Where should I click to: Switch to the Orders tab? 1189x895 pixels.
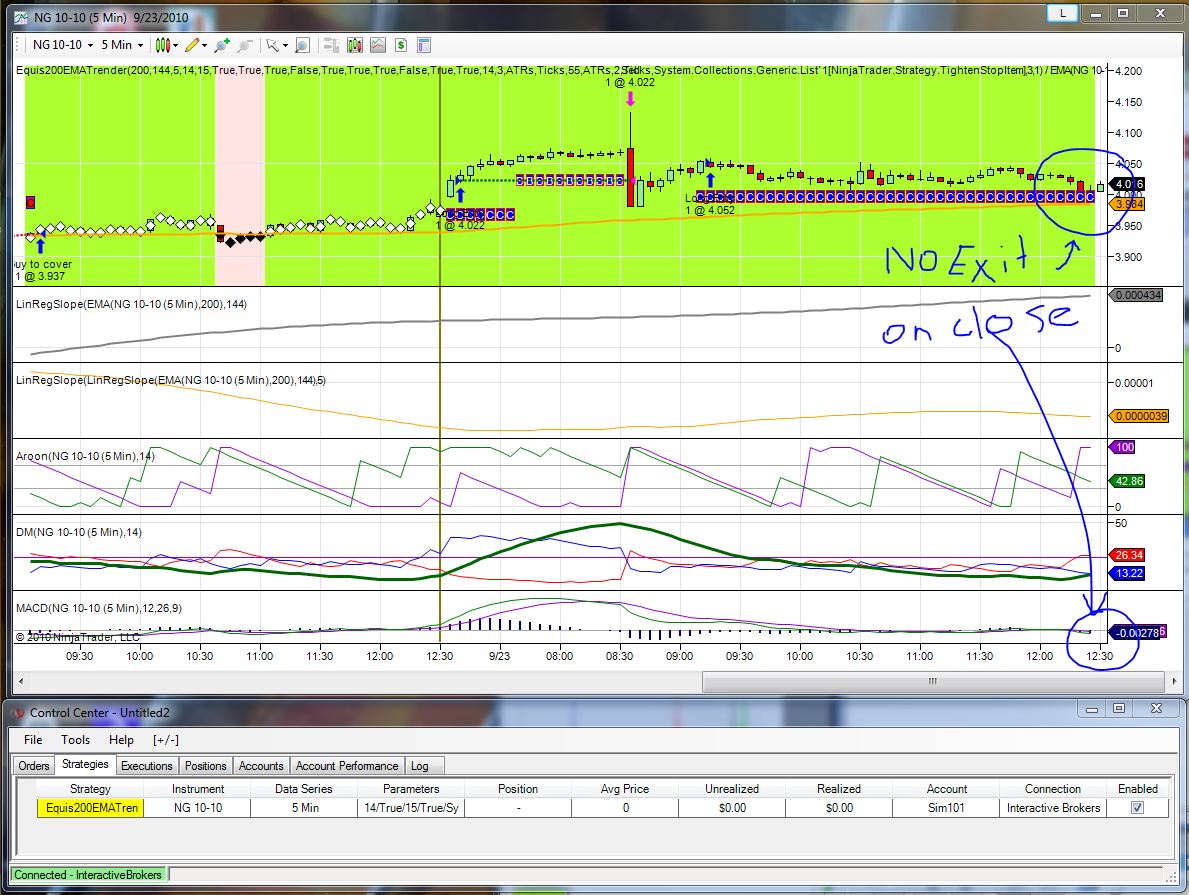[x=34, y=766]
